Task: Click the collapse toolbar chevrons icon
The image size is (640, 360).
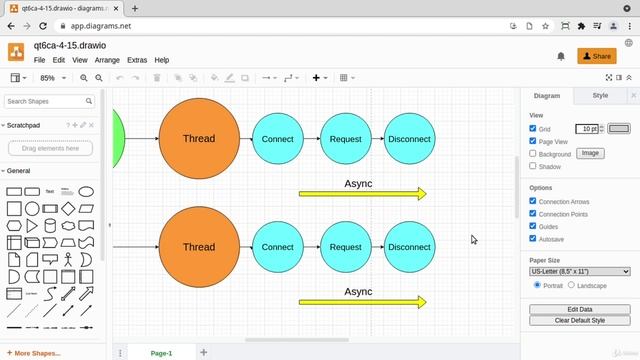Action: pos(629,78)
